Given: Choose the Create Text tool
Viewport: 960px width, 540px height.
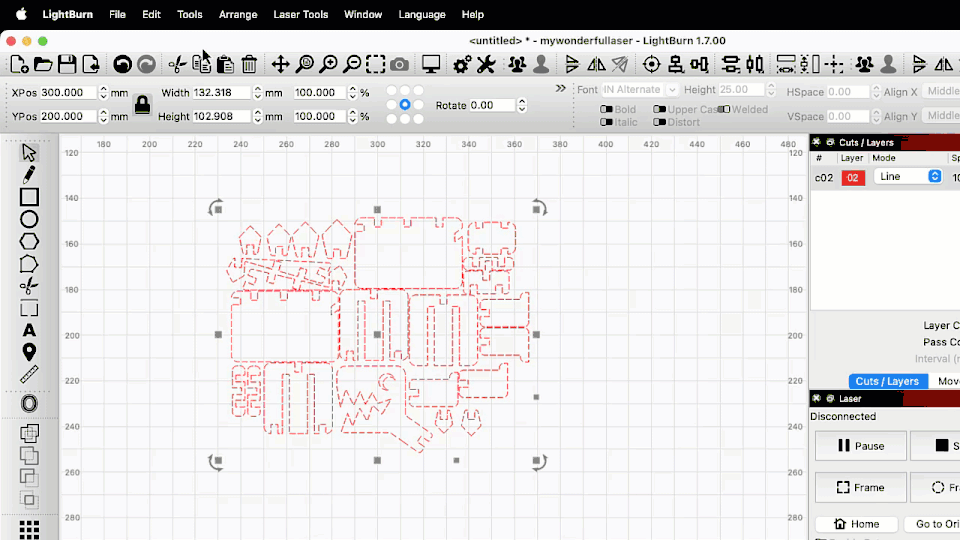Looking at the screenshot, I should pos(29,330).
